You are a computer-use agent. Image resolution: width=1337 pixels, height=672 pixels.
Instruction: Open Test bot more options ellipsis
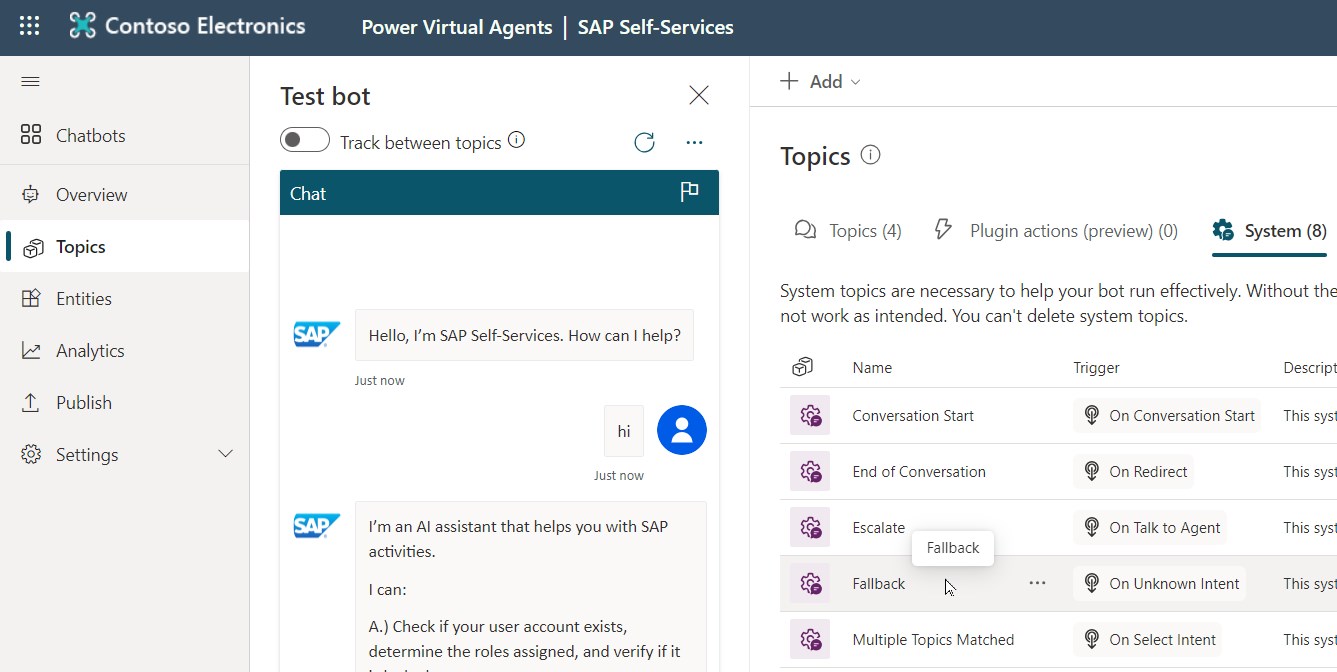coord(695,143)
